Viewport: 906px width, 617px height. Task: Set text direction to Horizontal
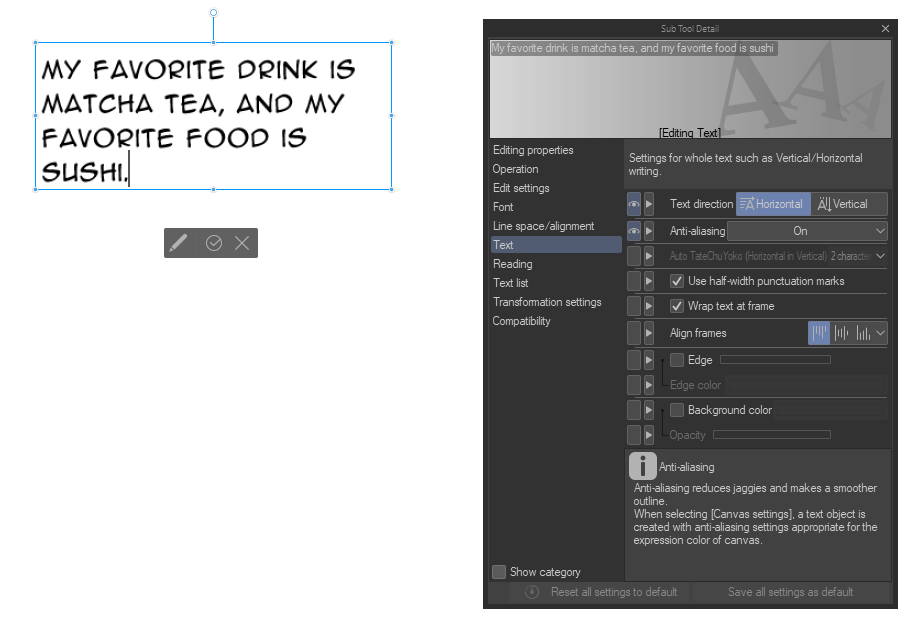tap(773, 204)
